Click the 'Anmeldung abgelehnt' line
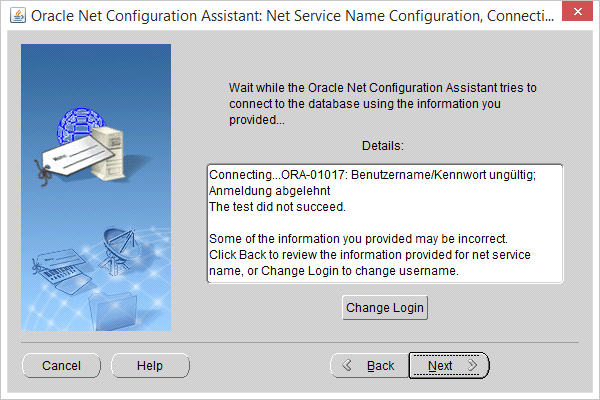This screenshot has height=400, width=600. click(x=269, y=191)
